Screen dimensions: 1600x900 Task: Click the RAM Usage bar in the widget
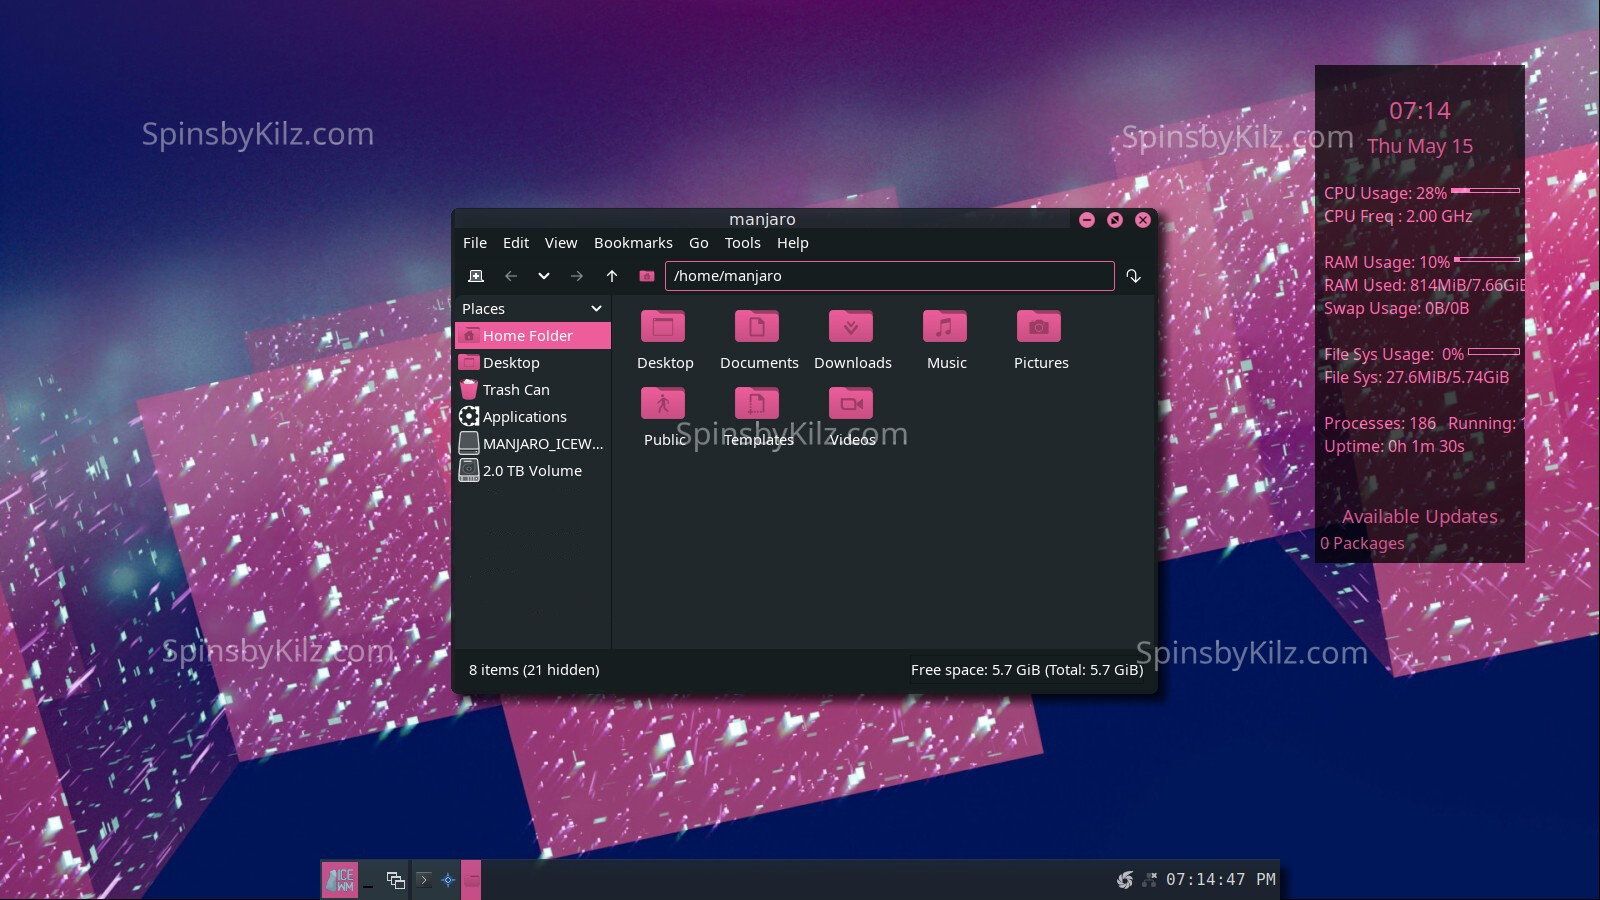tap(1487, 259)
